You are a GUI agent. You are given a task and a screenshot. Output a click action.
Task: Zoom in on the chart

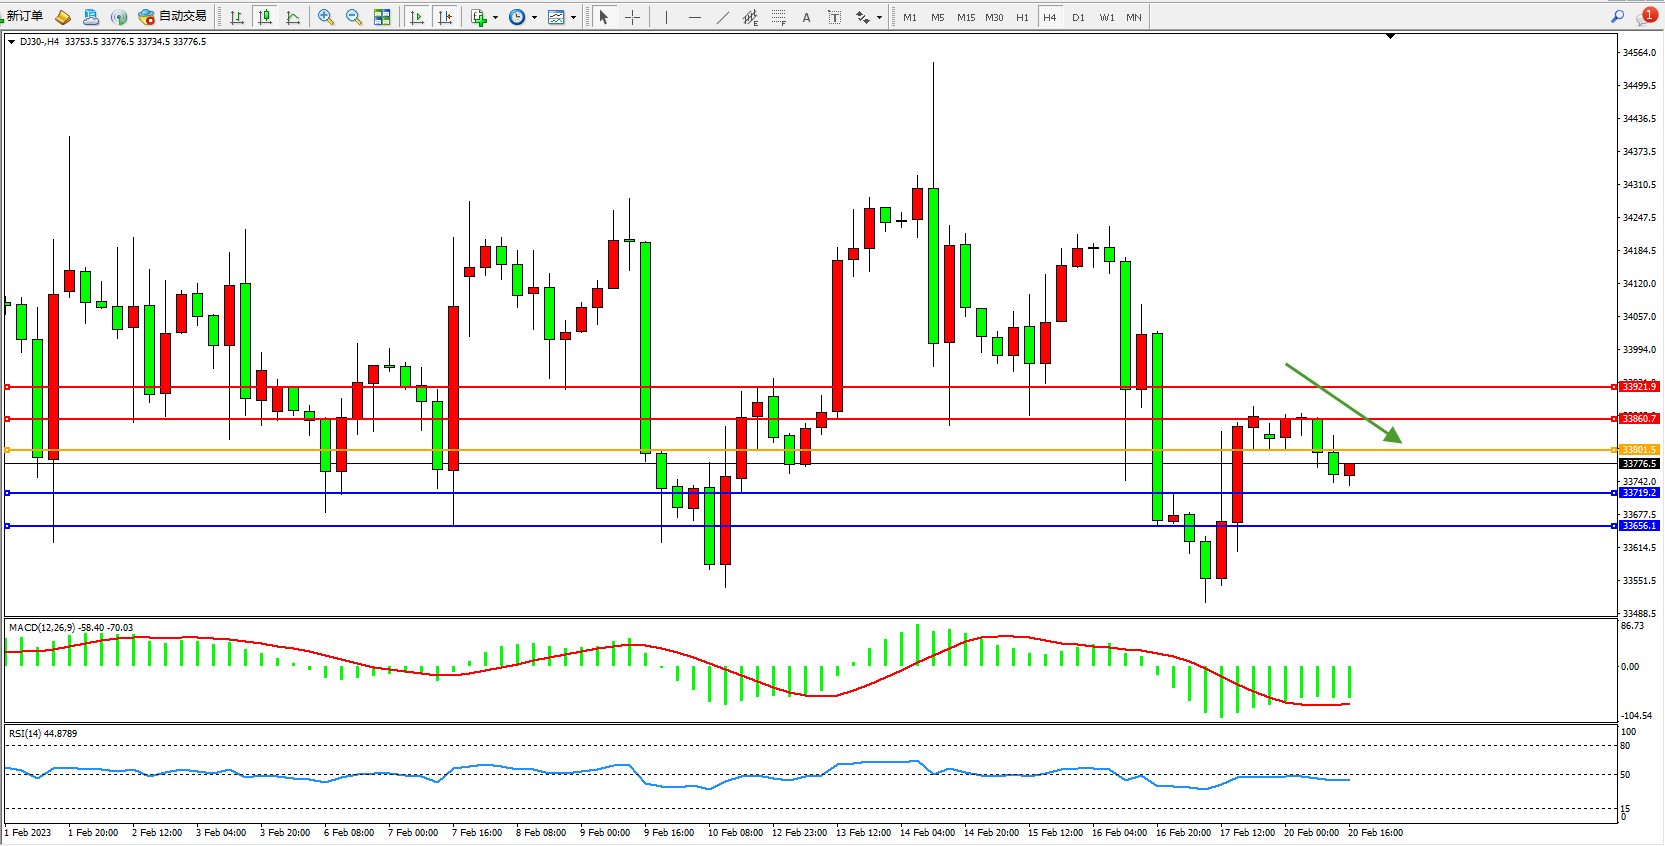tap(325, 17)
